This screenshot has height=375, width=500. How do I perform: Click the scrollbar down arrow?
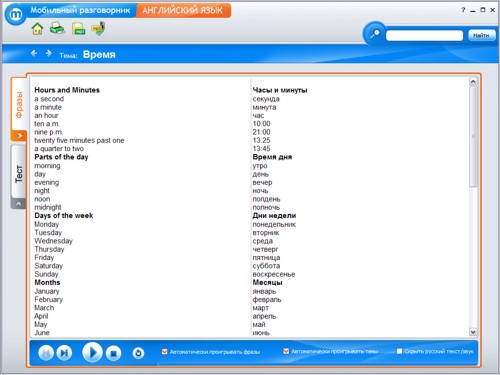(473, 332)
